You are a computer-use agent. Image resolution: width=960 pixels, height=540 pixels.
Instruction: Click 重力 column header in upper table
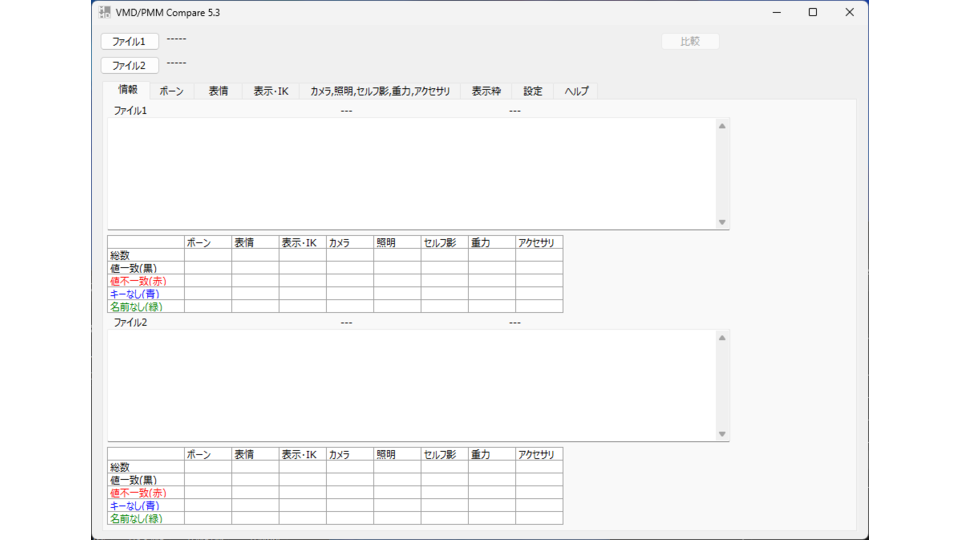pyautogui.click(x=492, y=242)
